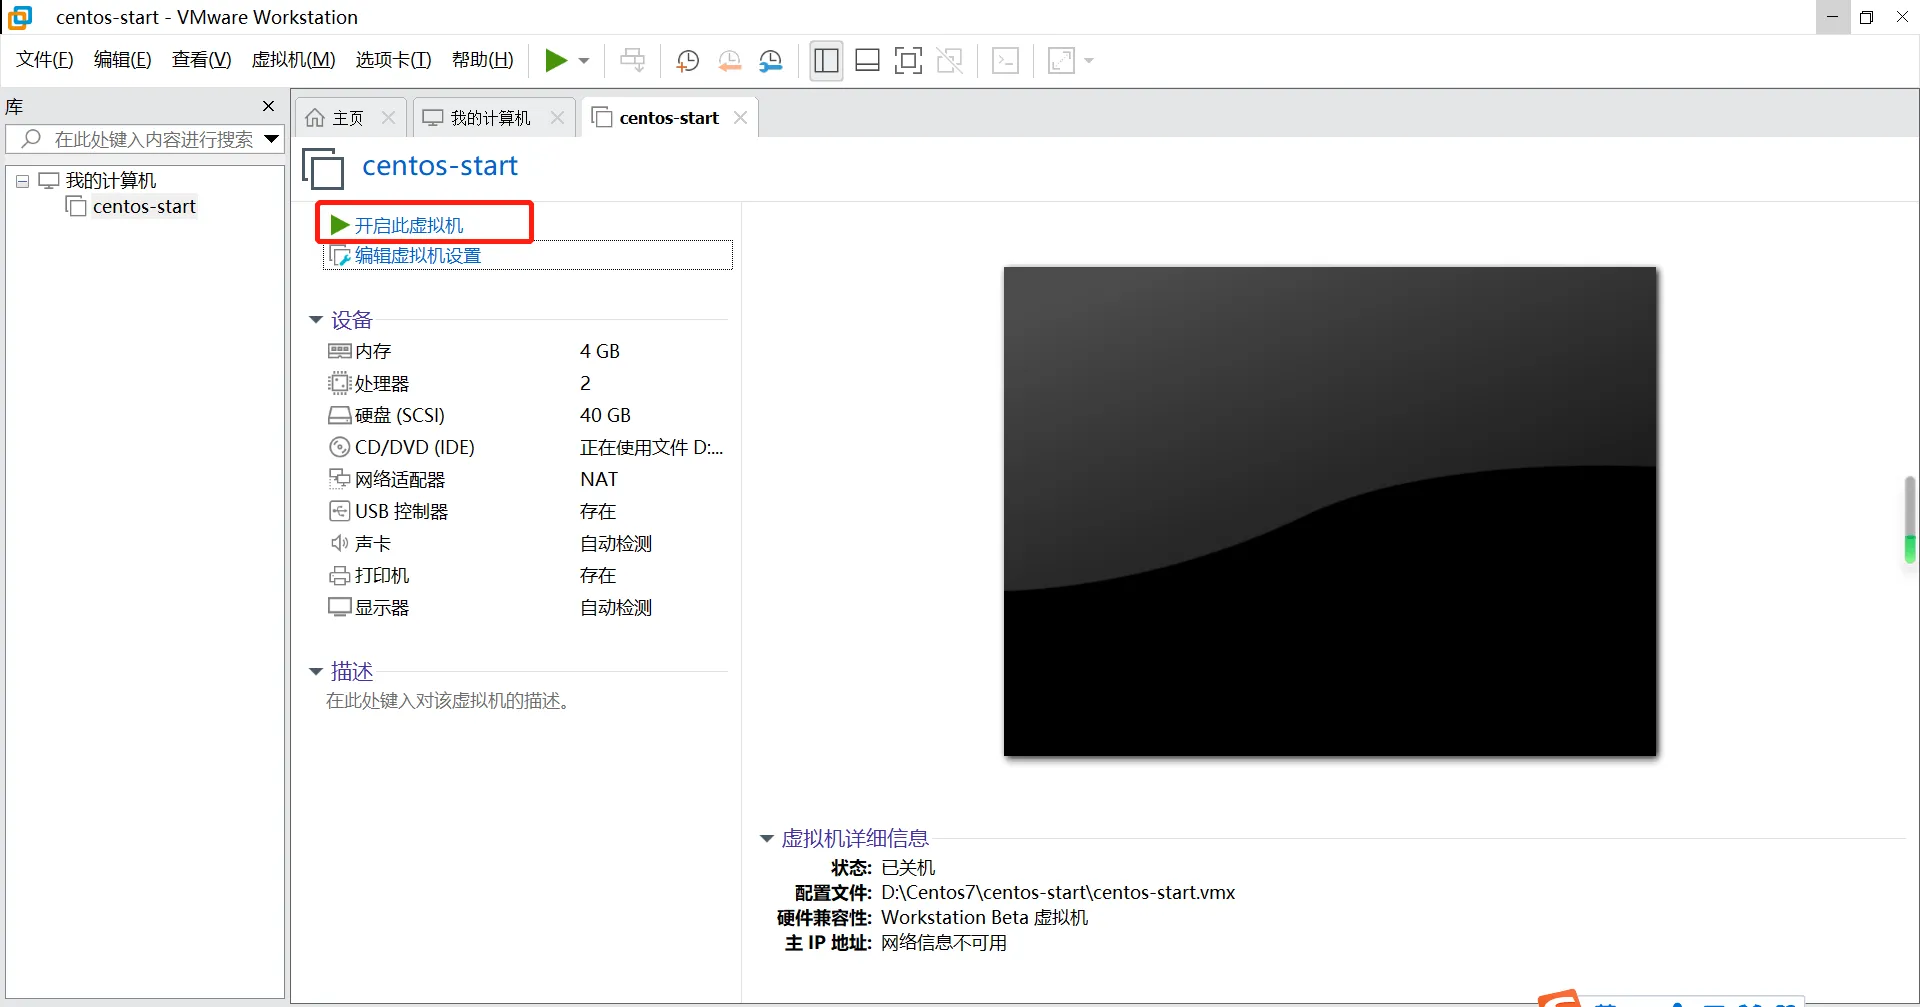Click the 显示器 display entry
Image resolution: width=1920 pixels, height=1007 pixels.
click(369, 607)
